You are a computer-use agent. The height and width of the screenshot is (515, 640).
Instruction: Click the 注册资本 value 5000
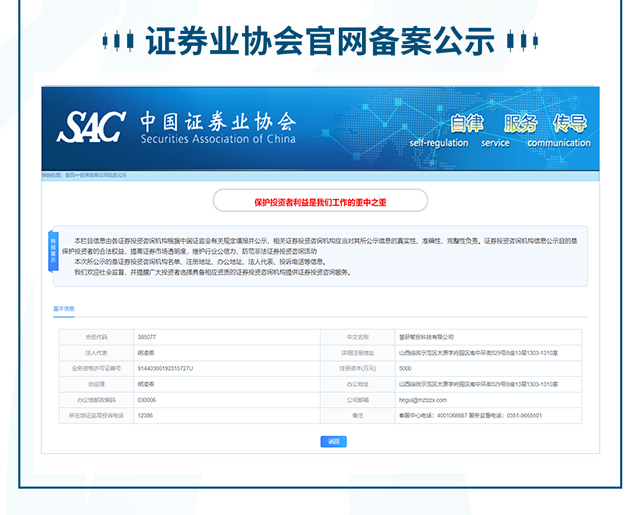(405, 368)
